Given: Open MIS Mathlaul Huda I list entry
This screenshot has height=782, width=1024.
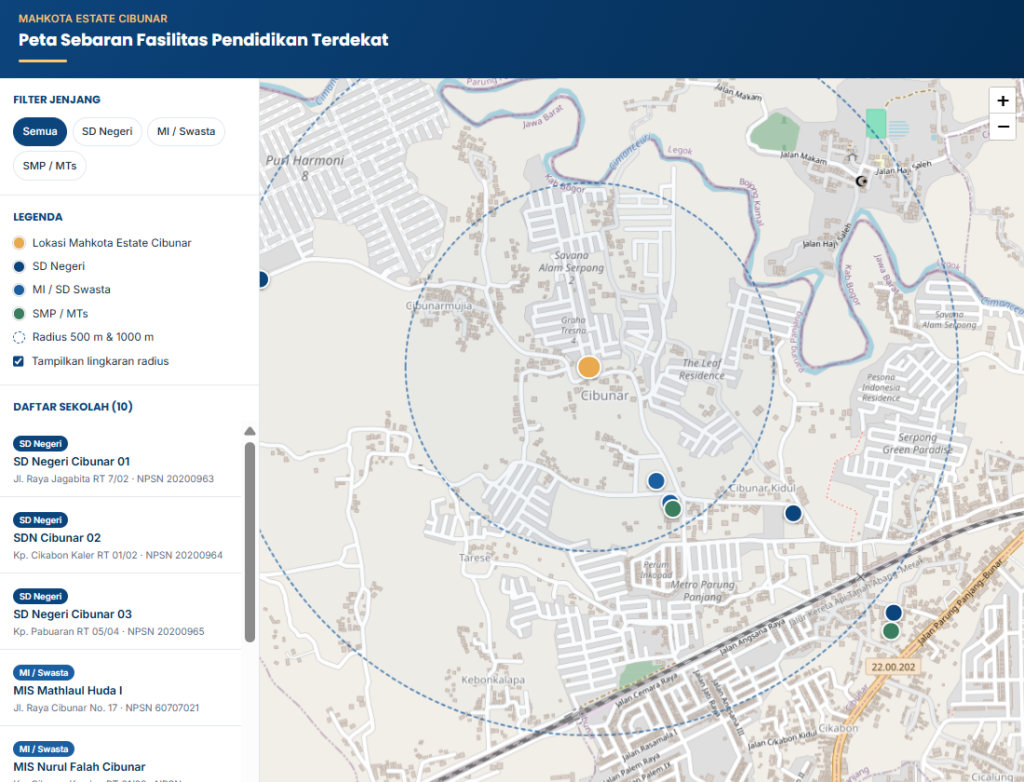Looking at the screenshot, I should tap(121, 688).
